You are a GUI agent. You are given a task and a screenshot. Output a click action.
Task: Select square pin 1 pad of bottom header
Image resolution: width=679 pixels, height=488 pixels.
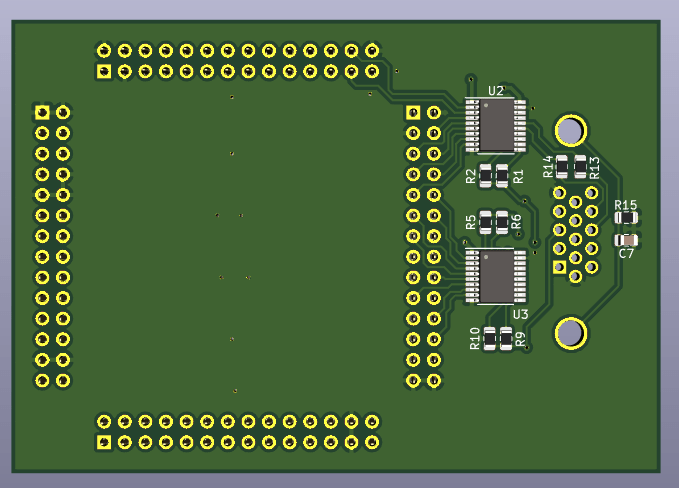[x=103, y=442]
